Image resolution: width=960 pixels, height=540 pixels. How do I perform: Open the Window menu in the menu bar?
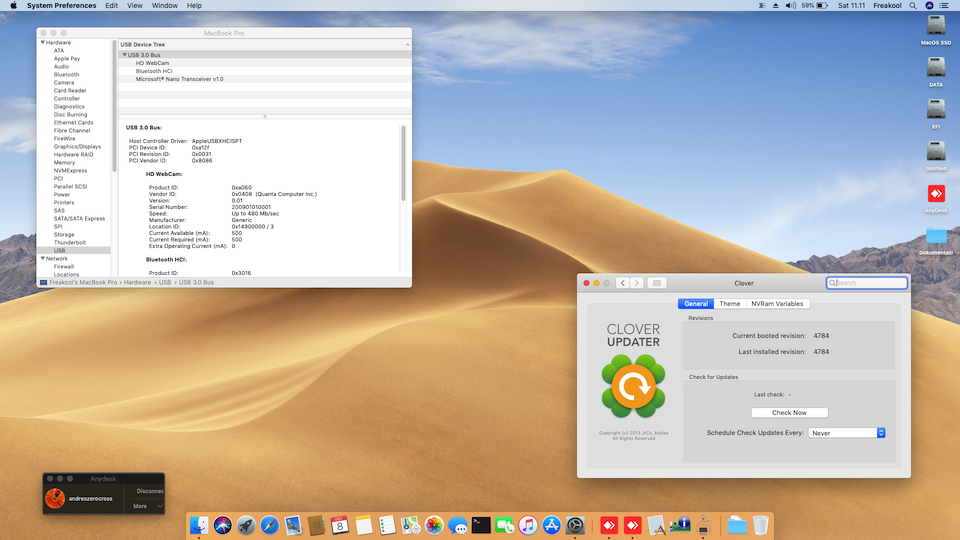point(164,6)
